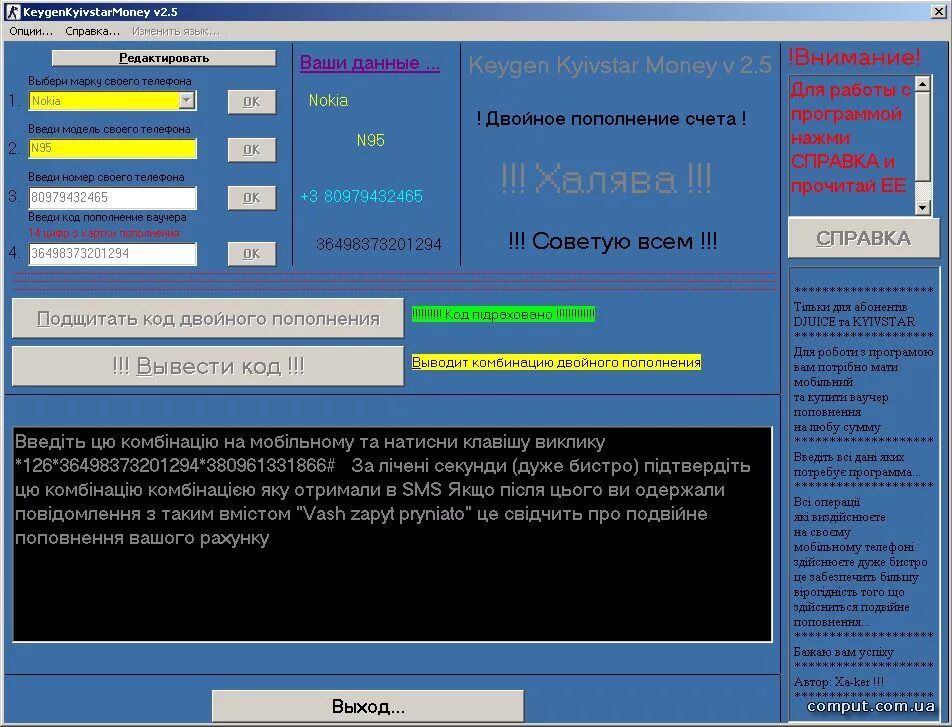Click the down scroll arrow in warning panel
952x727 pixels.
(x=921, y=207)
